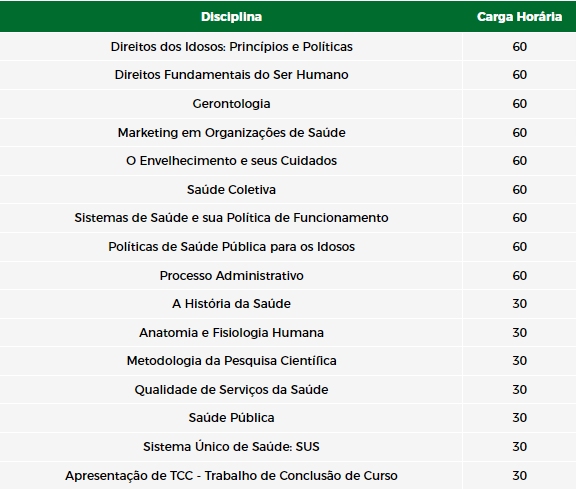The image size is (576, 490).
Task: Select Marketing em Organizações de Saúde
Action: pos(231,133)
